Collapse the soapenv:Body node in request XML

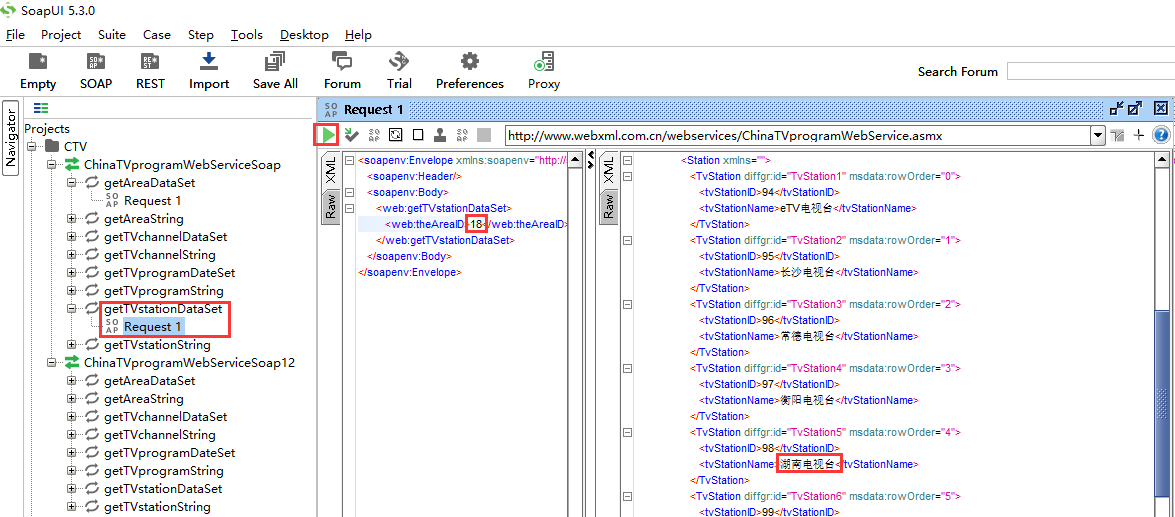tap(348, 192)
